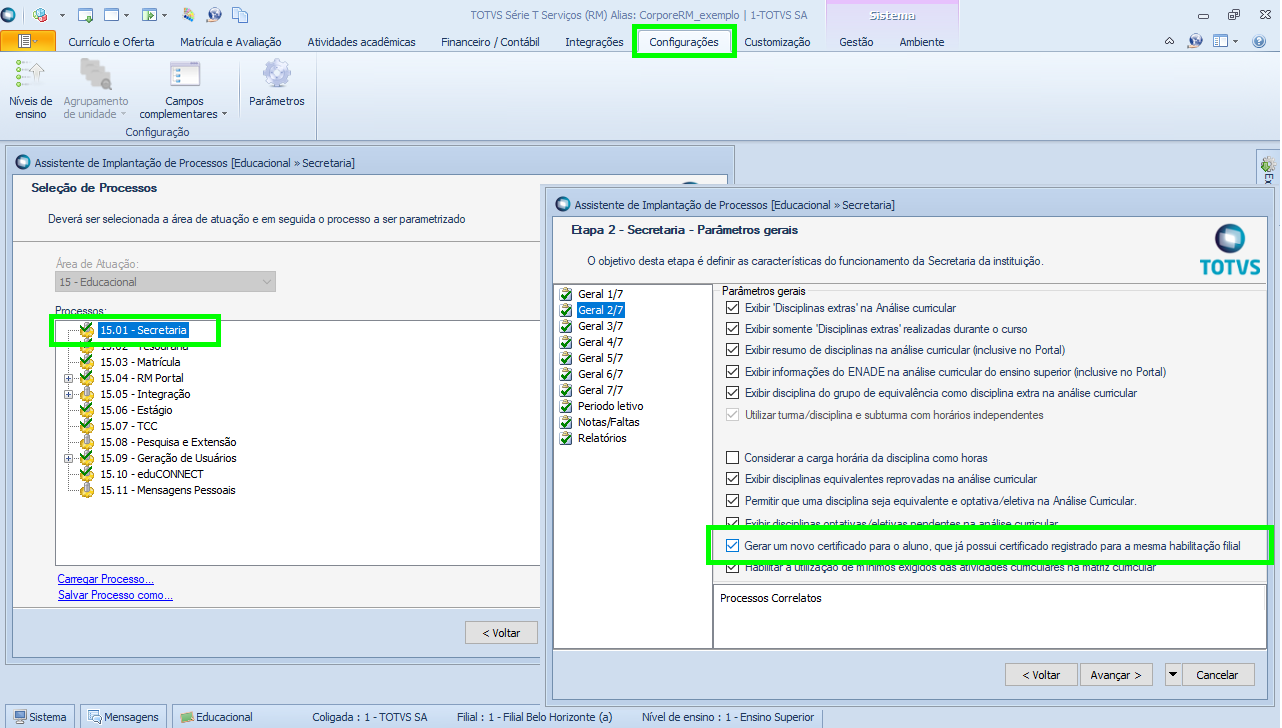Toggle Exibir disciplina do grupo de equivalência checkbox
The image size is (1282, 728).
(733, 393)
